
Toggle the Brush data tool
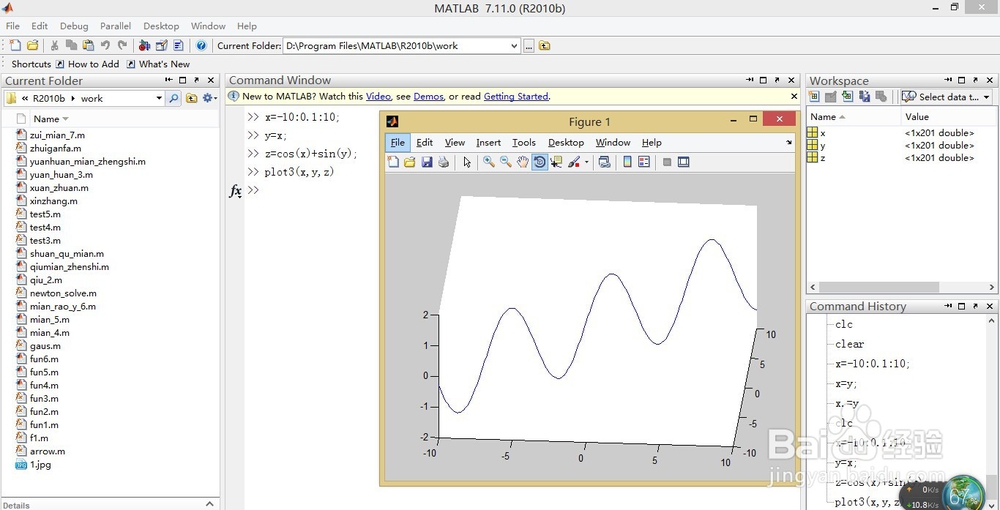(x=574, y=162)
